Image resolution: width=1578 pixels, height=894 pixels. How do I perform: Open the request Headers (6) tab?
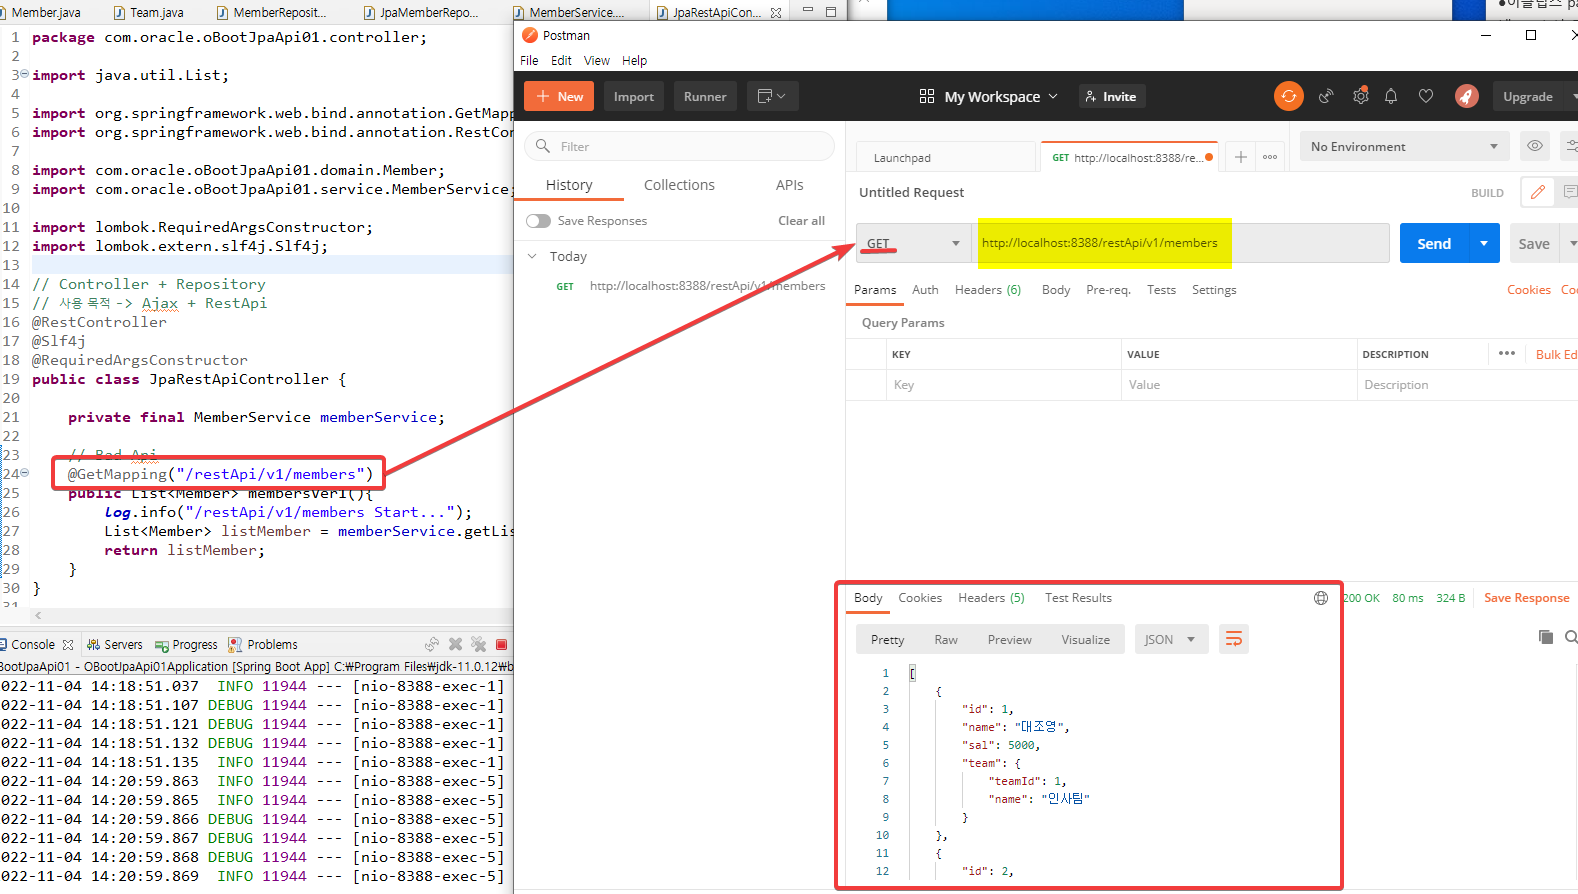[987, 289]
